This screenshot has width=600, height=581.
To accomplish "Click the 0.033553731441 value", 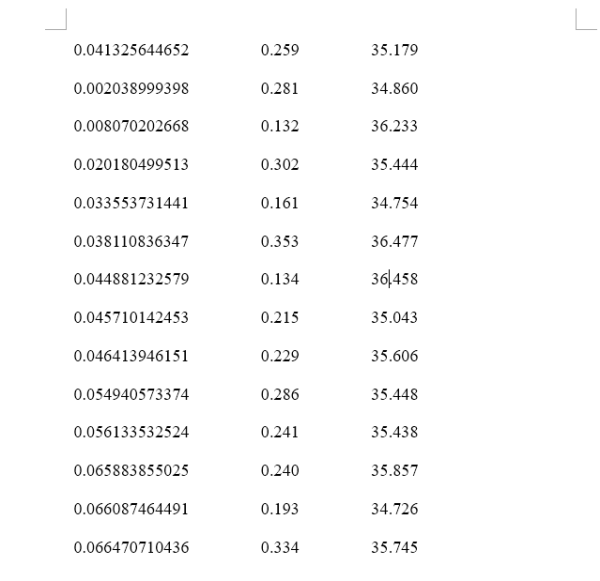I will coord(132,203).
